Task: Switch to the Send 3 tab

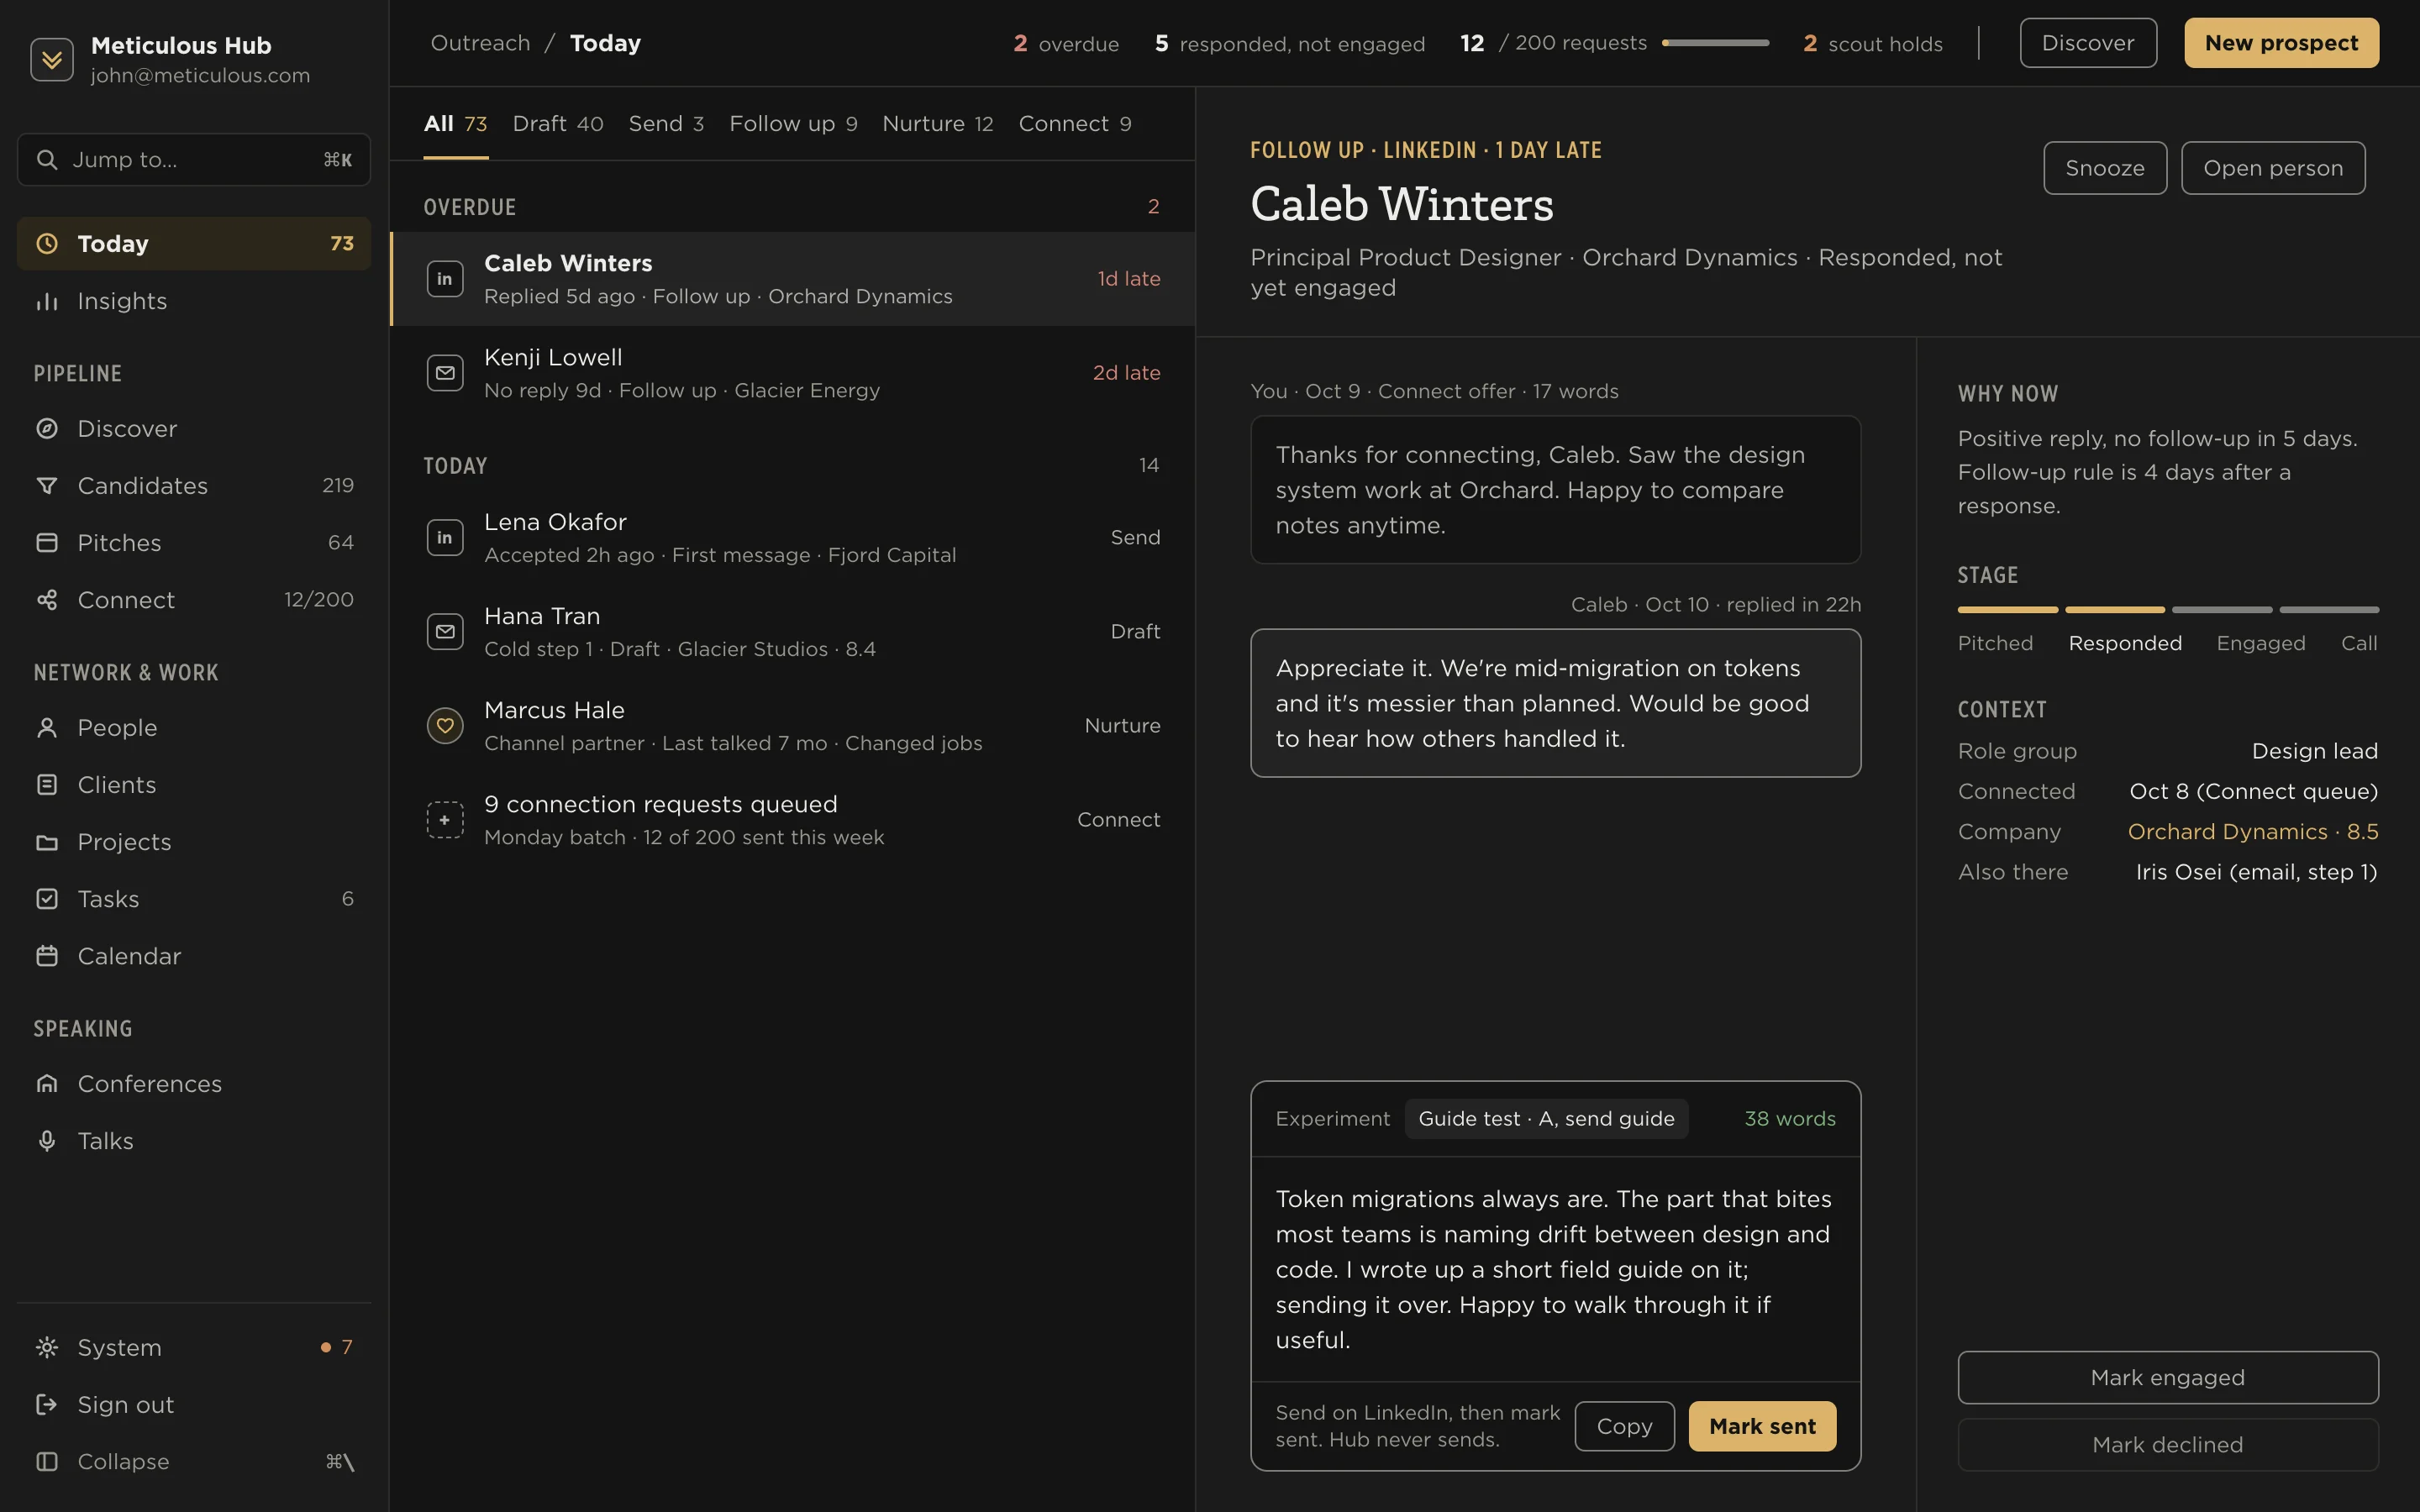Action: coord(666,123)
